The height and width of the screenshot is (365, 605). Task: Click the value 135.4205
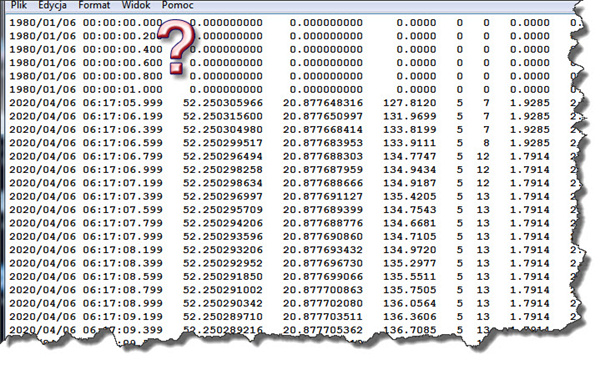click(x=410, y=196)
